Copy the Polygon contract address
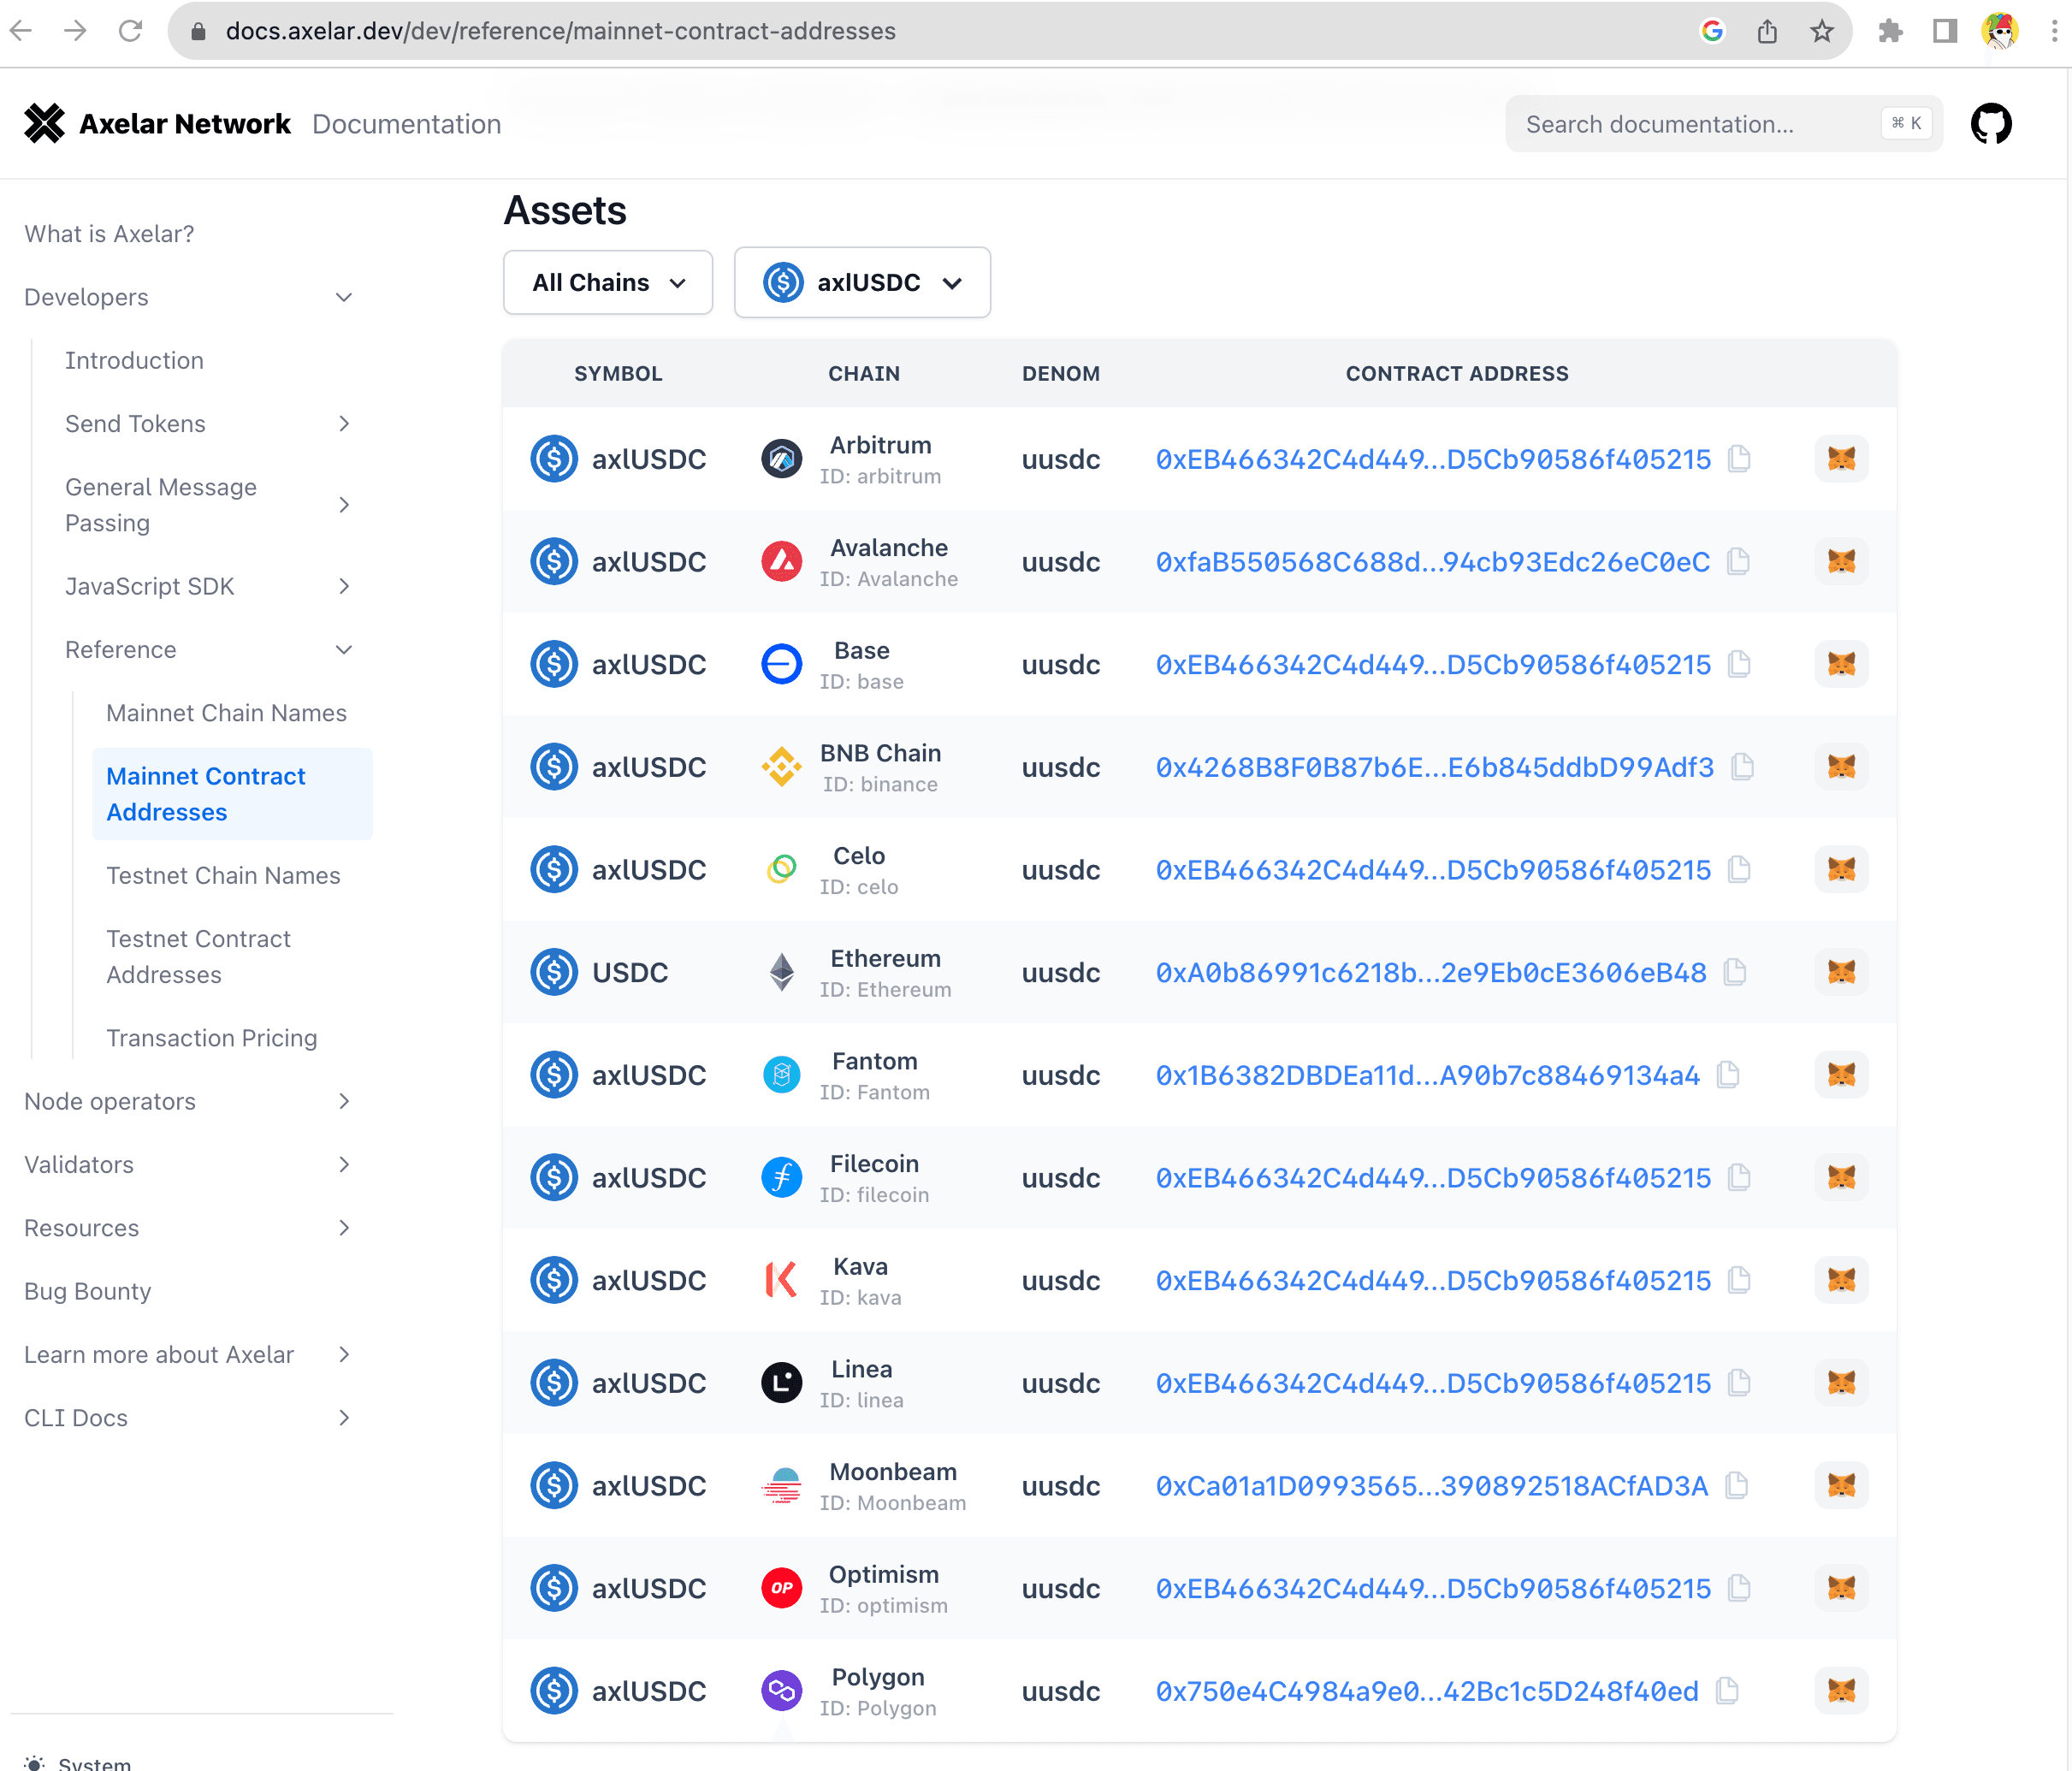Viewport: 2072px width, 1771px height. [x=1727, y=1691]
